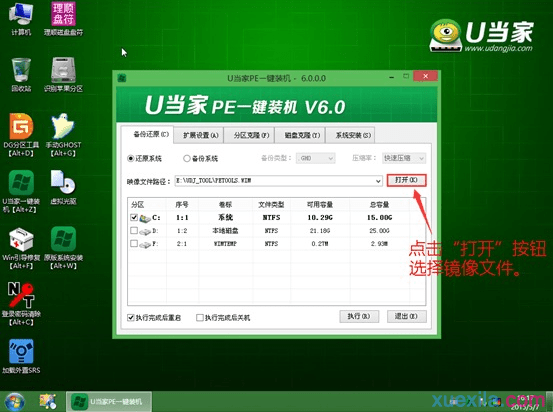This screenshot has width=553, height=412.
Task: Click the C: drive icon in partition list
Action: tap(145, 218)
